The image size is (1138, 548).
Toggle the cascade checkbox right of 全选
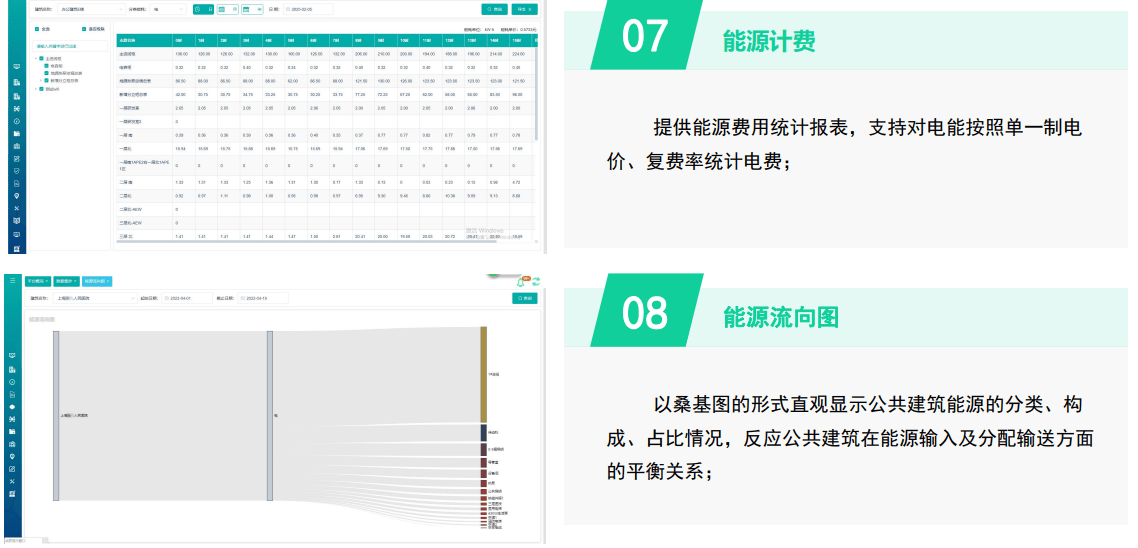pyautogui.click(x=84, y=29)
